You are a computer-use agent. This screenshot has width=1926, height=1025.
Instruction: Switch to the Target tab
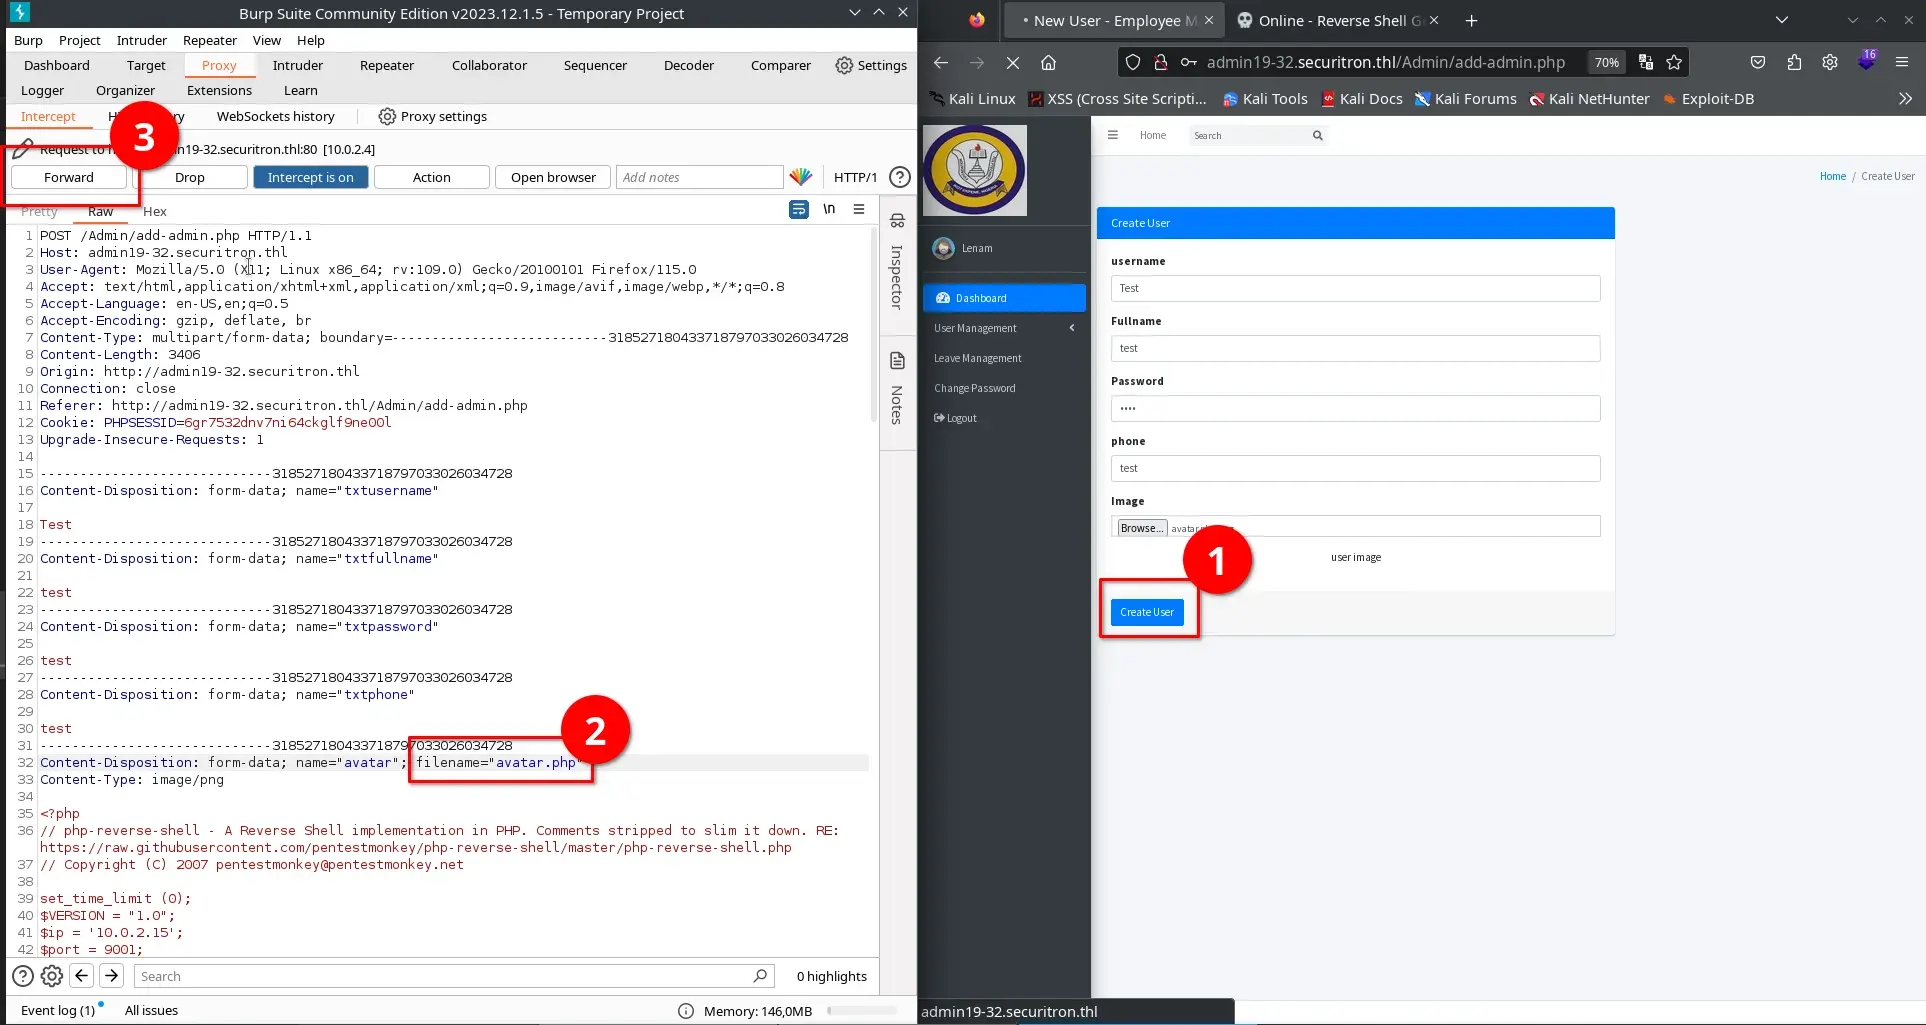[146, 65]
